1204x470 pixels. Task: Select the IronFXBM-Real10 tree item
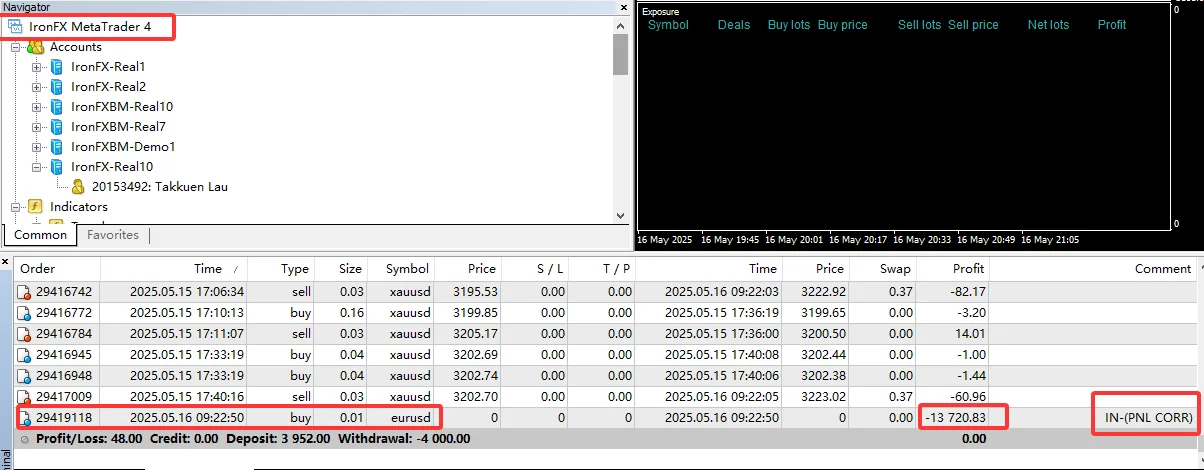pos(122,107)
